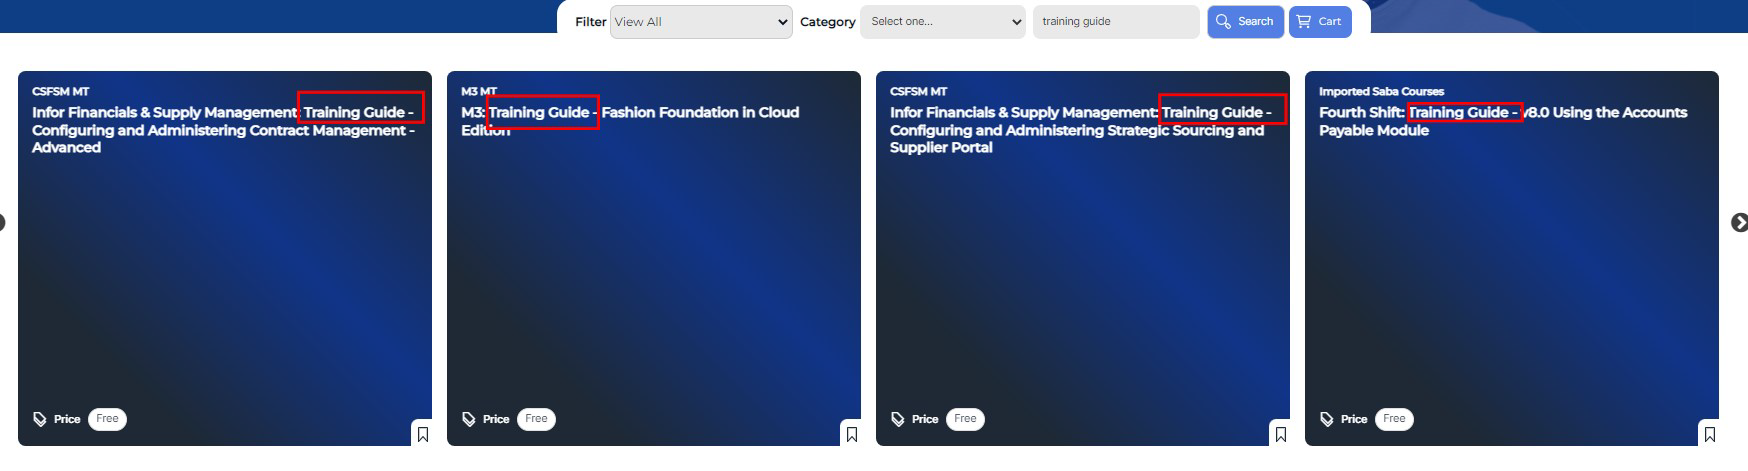Bookmark the Fourth Shift Accounts Payable course
Screen dimensions: 1748x471
pos(1709,434)
